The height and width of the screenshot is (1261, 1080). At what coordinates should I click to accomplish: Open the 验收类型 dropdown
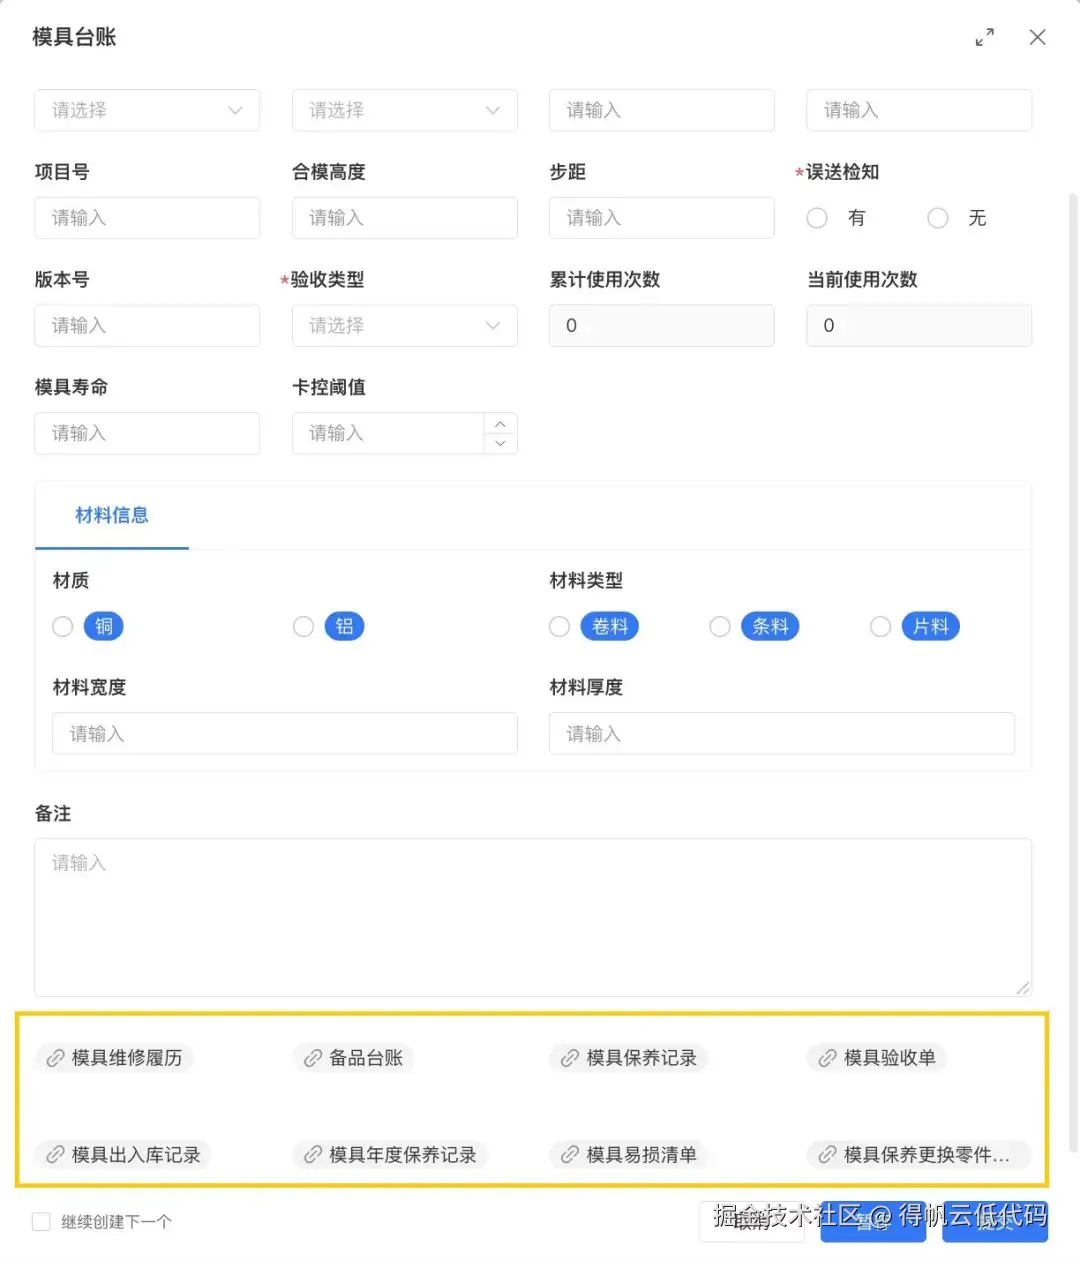click(404, 325)
